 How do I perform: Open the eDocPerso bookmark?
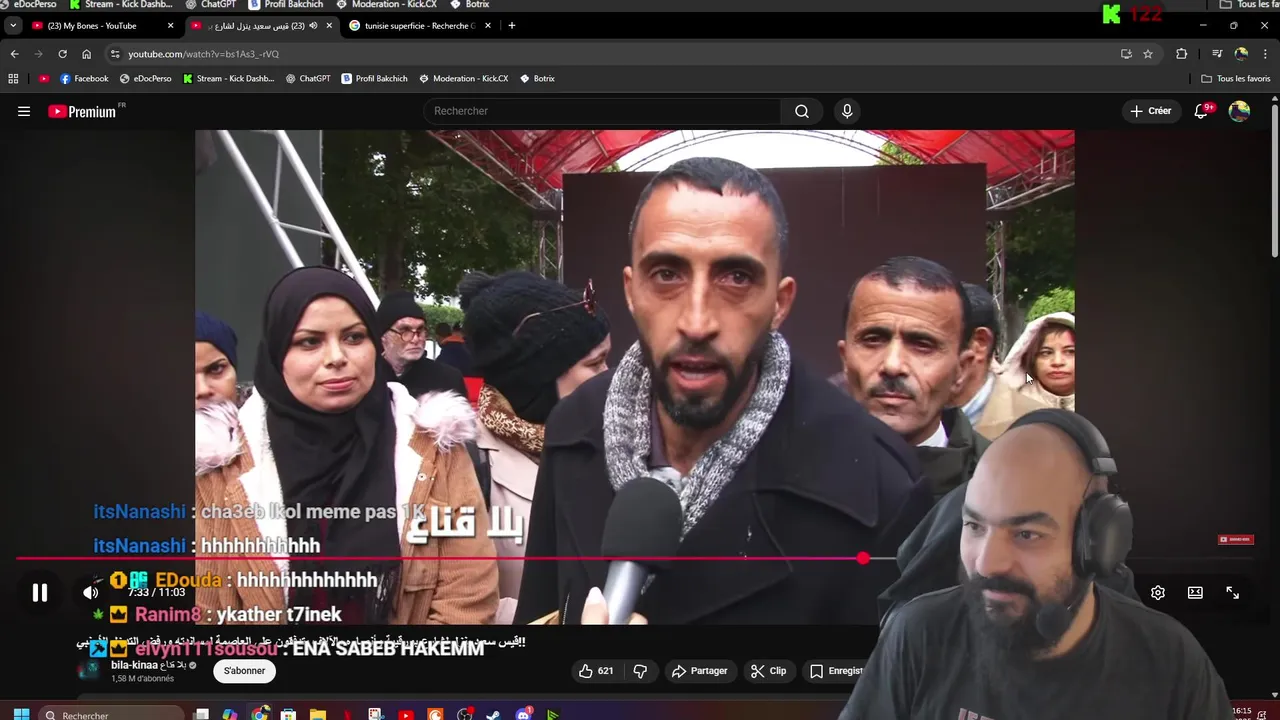point(145,78)
